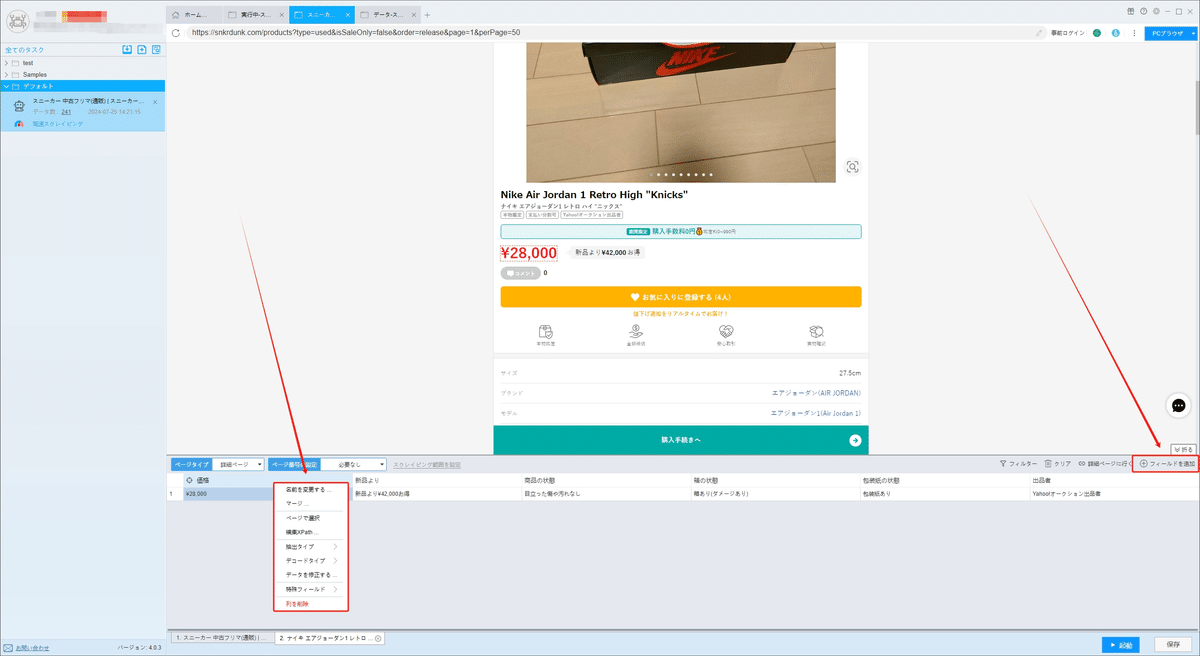
Task: Select マージ in context menu
Action: tap(311, 504)
